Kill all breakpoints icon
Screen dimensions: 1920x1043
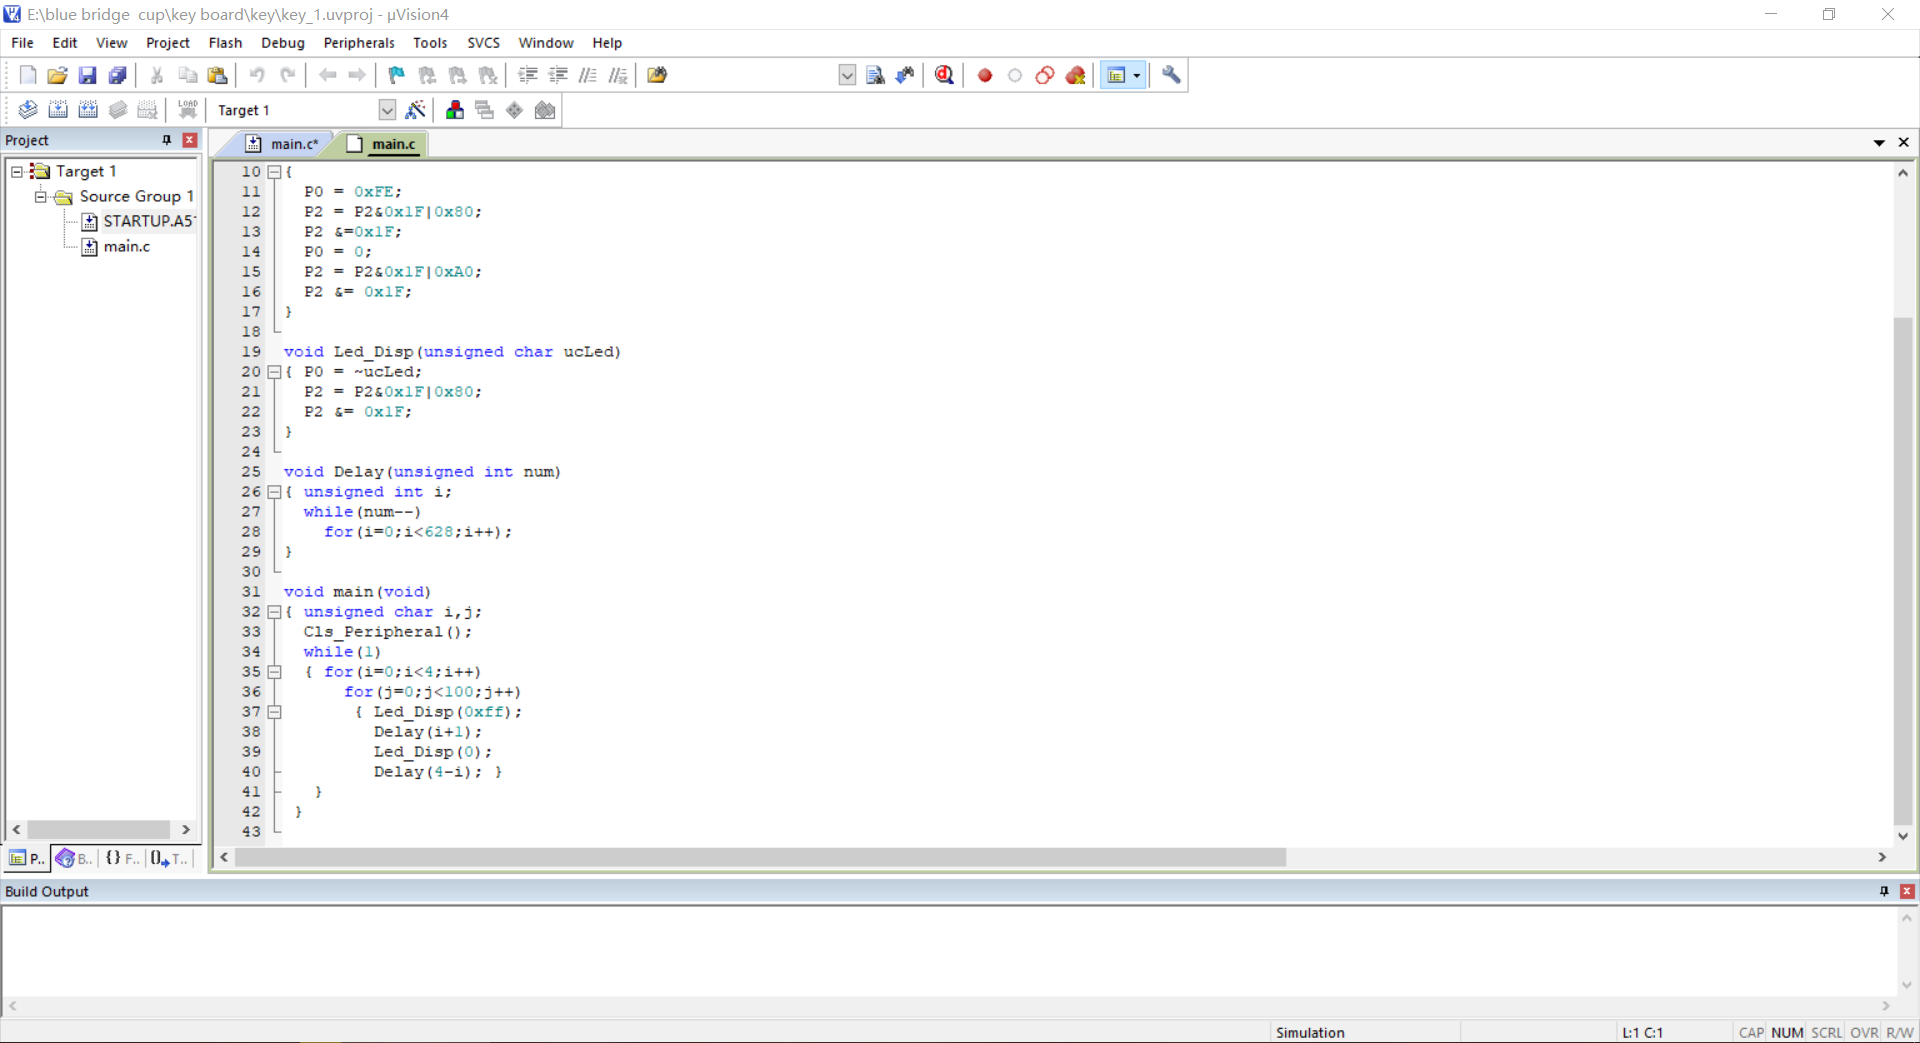point(1075,75)
